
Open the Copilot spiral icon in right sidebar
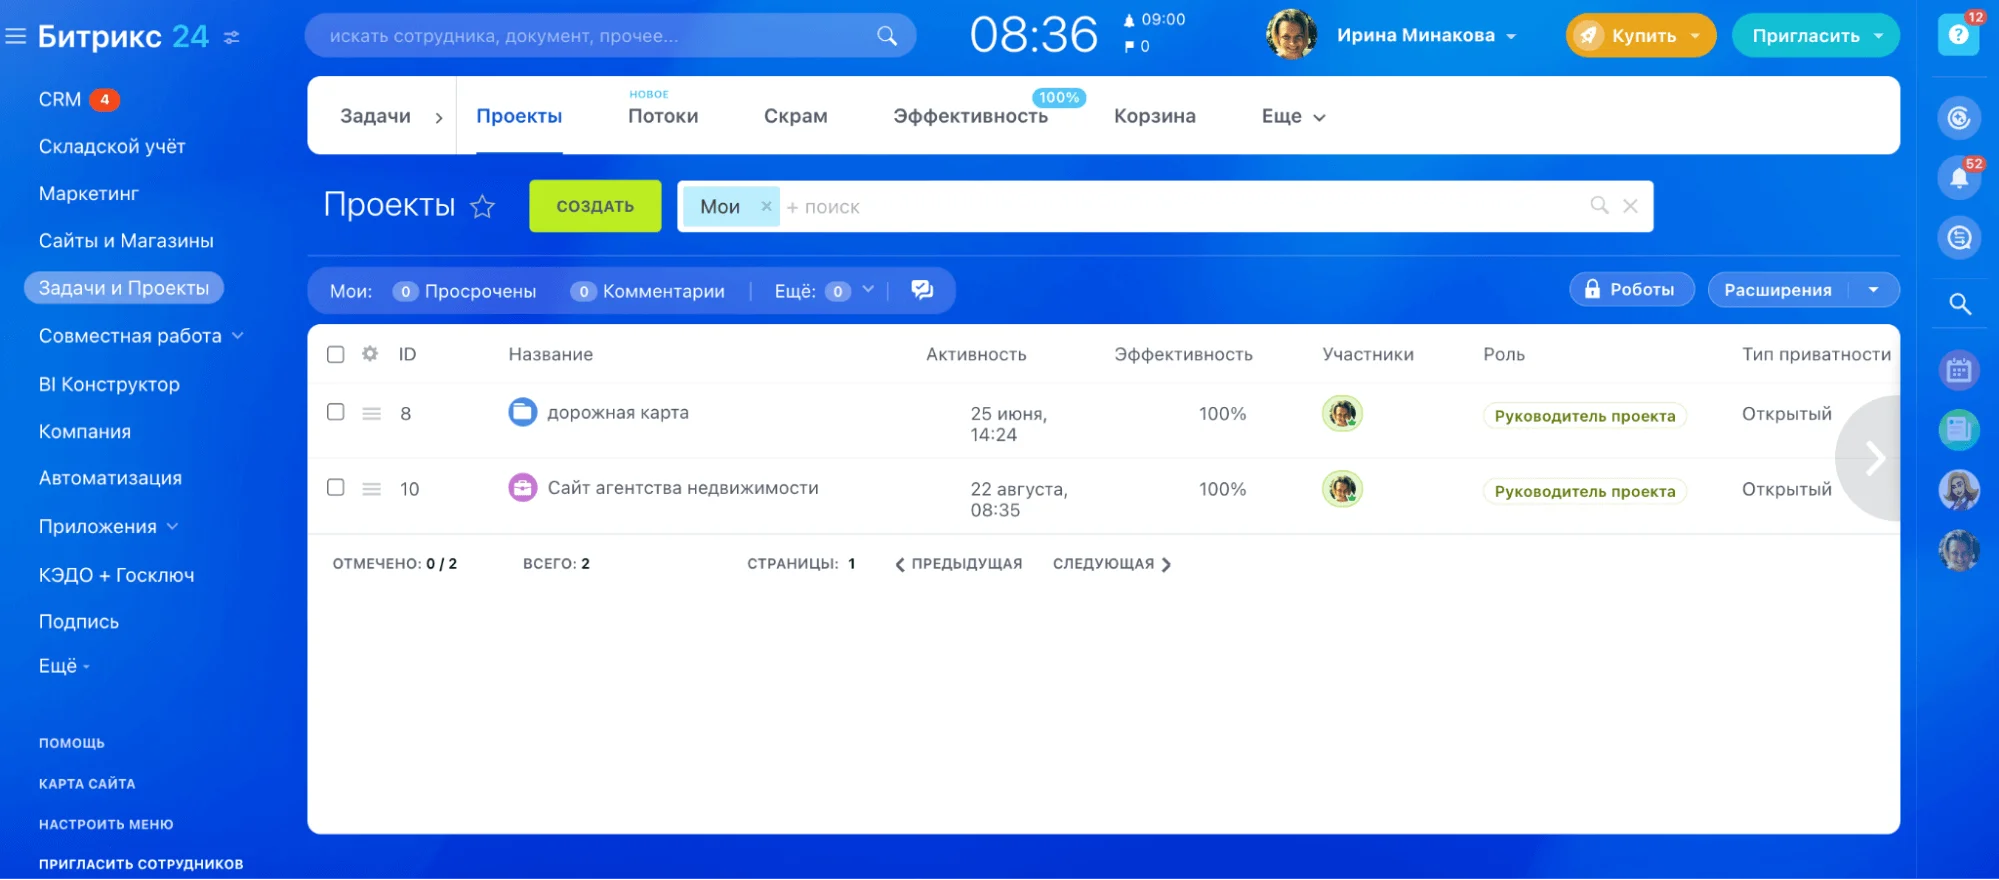click(x=1959, y=118)
